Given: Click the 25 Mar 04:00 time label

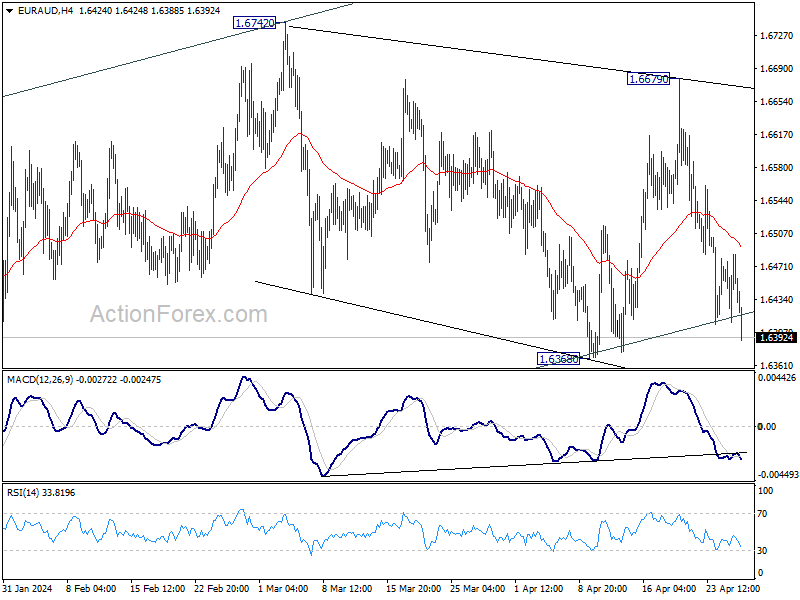Looking at the screenshot, I should click(478, 589).
